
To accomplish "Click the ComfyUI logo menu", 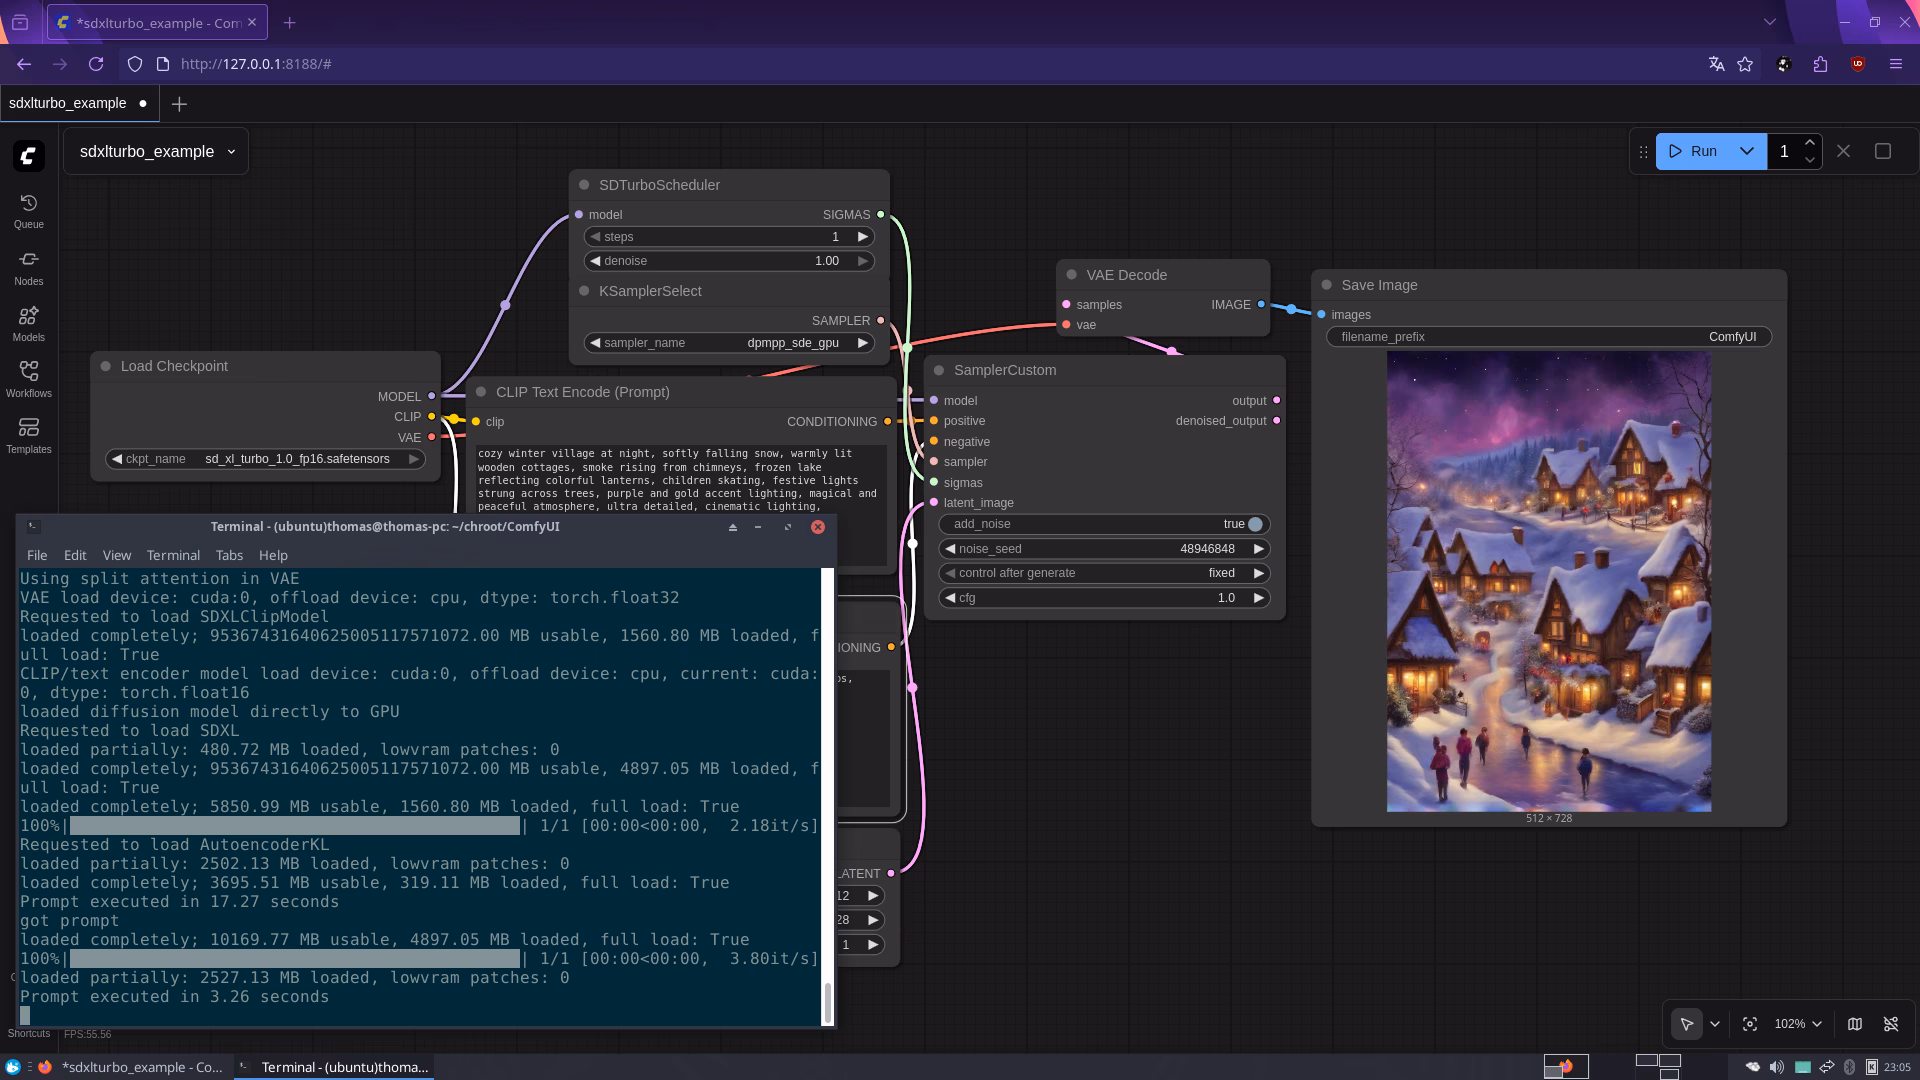I will [x=29, y=155].
